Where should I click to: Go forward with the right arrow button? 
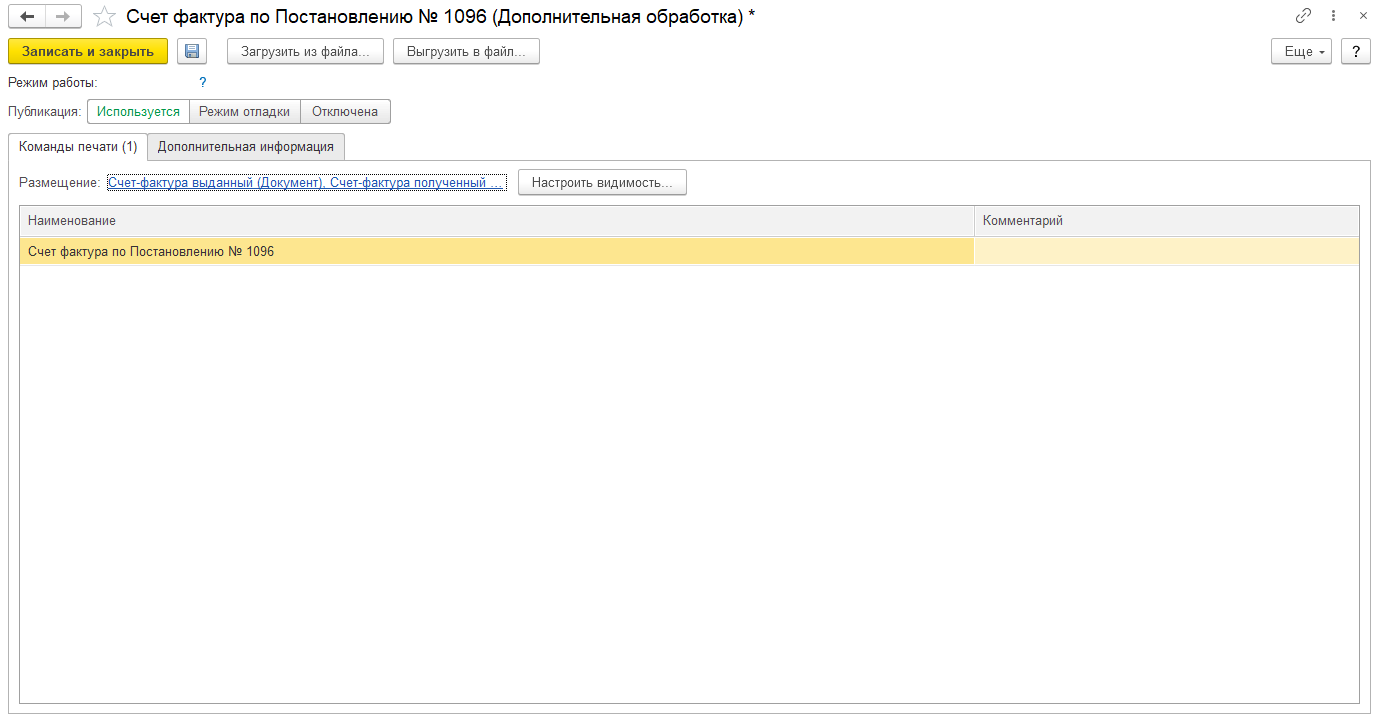pyautogui.click(x=62, y=16)
